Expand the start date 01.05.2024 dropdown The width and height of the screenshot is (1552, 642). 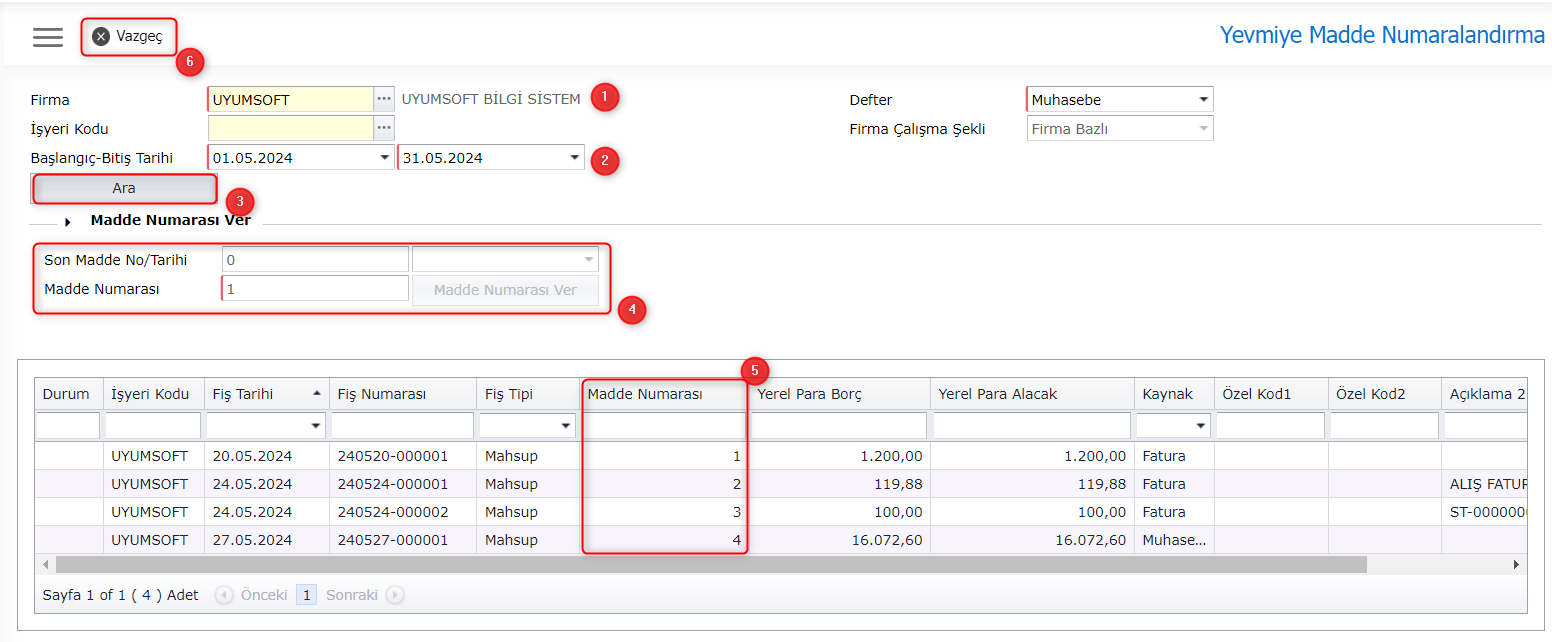tap(385, 158)
